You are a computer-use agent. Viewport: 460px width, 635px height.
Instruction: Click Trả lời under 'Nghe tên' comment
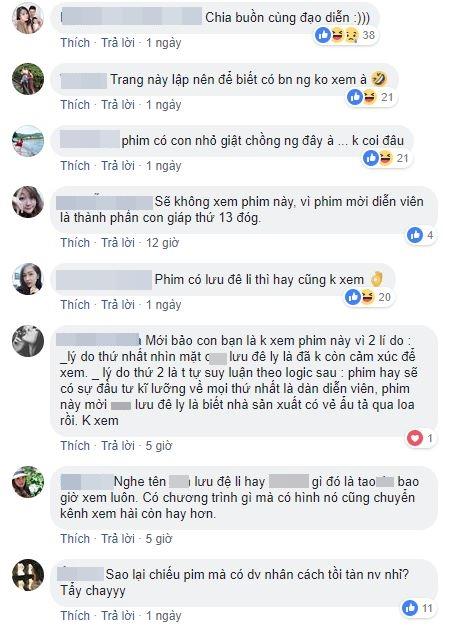pyautogui.click(x=118, y=539)
